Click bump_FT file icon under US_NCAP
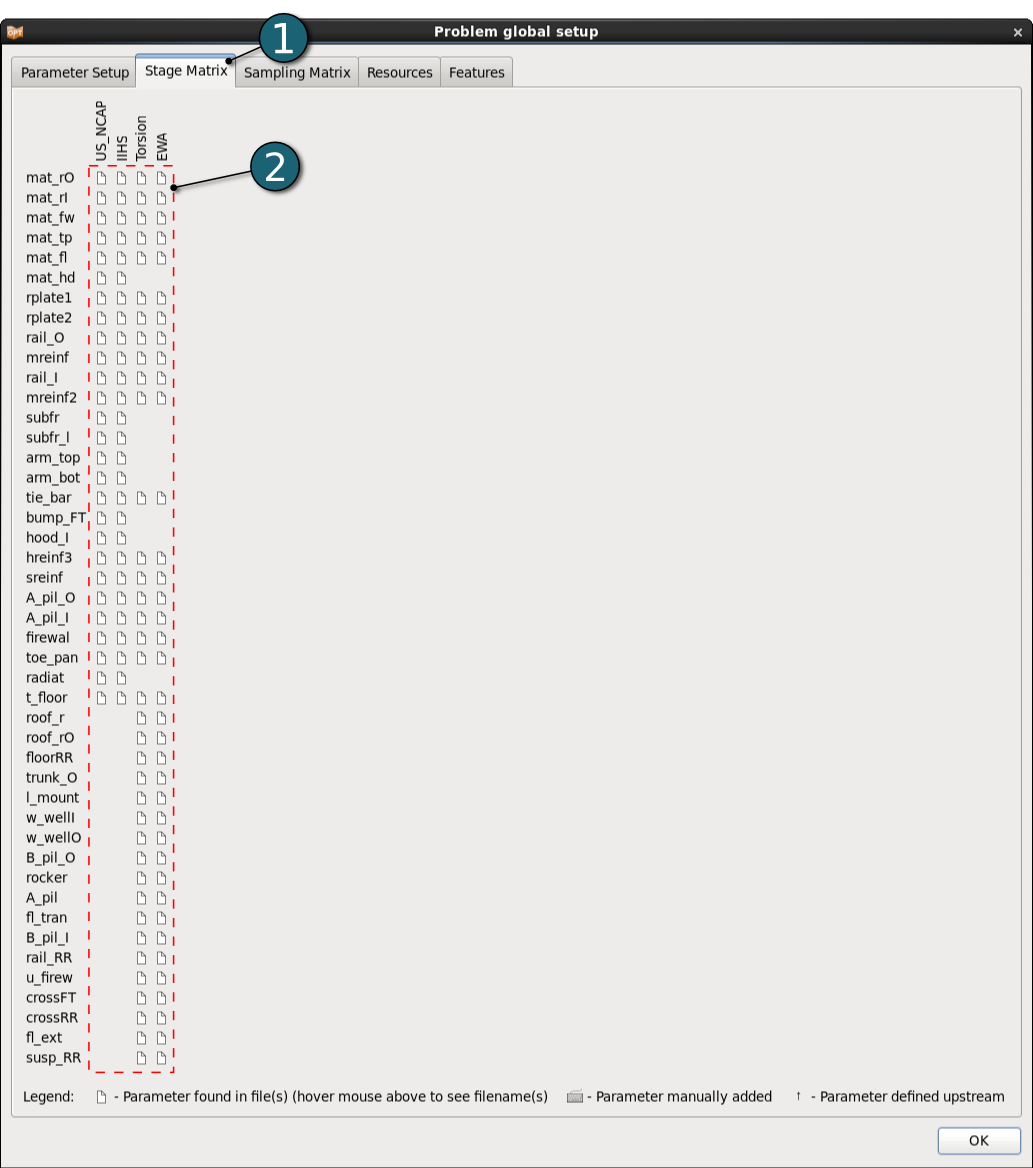The image size is (1033, 1168). pos(101,518)
